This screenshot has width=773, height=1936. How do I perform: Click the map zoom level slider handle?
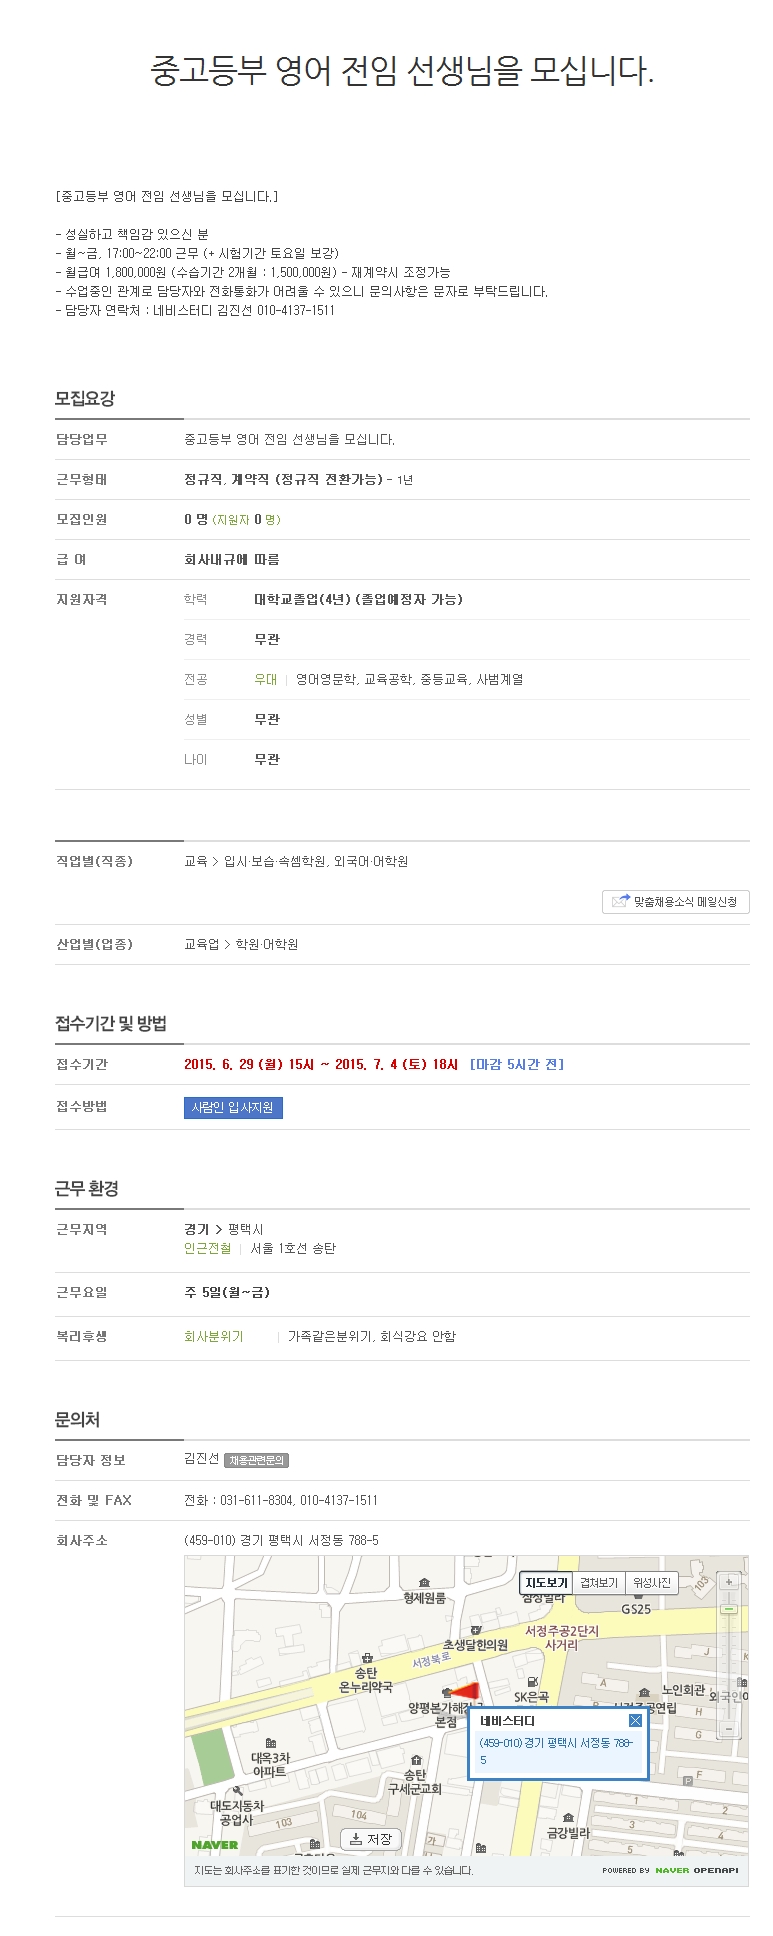[x=729, y=1609]
